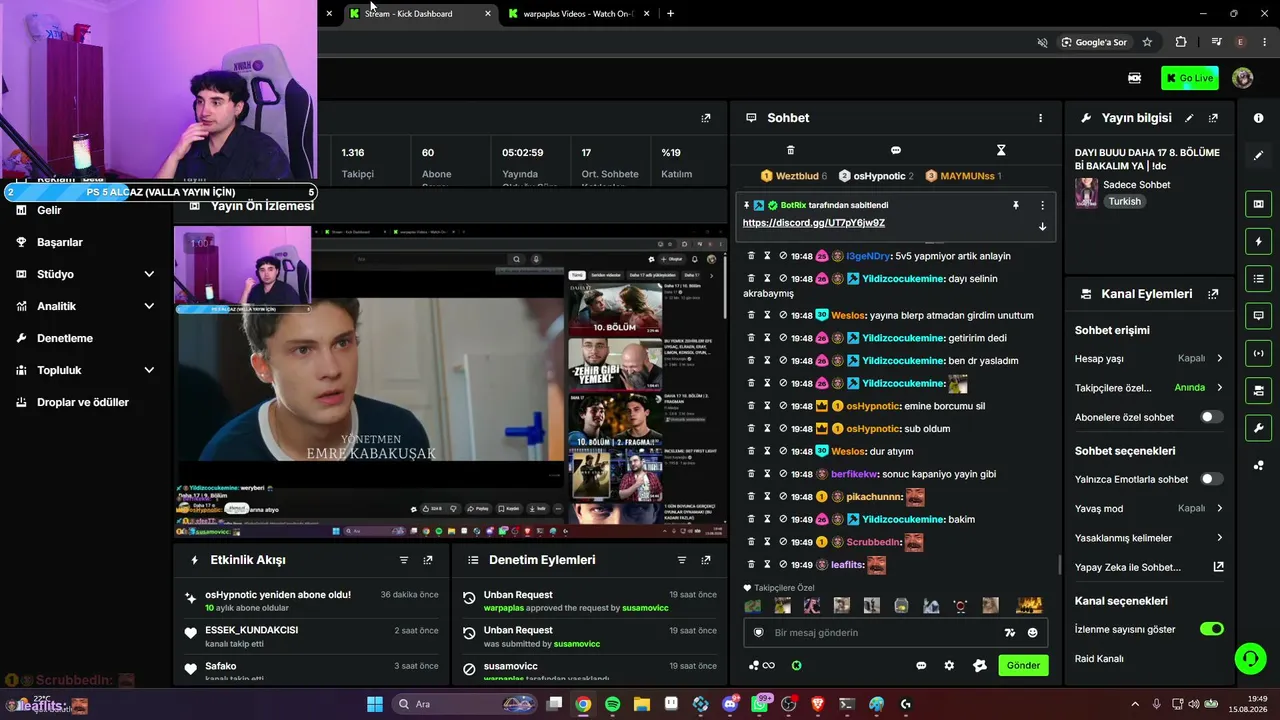This screenshot has height=720, width=1280.
Task: Open the discord.gg invite link
Action: click(814, 223)
